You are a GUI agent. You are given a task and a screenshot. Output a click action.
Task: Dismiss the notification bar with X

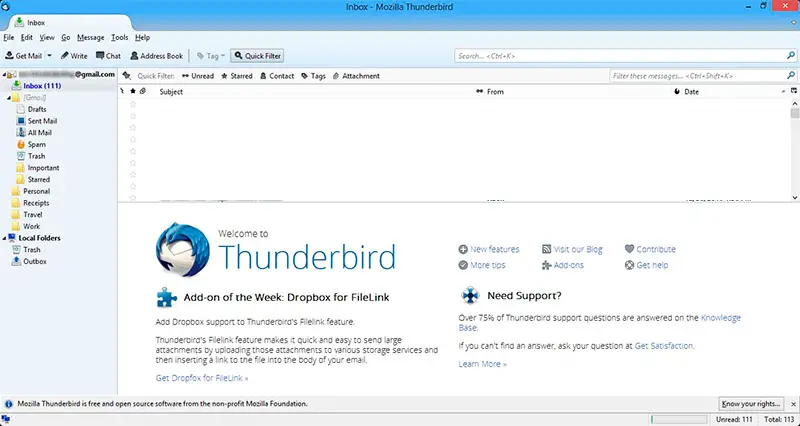[793, 403]
